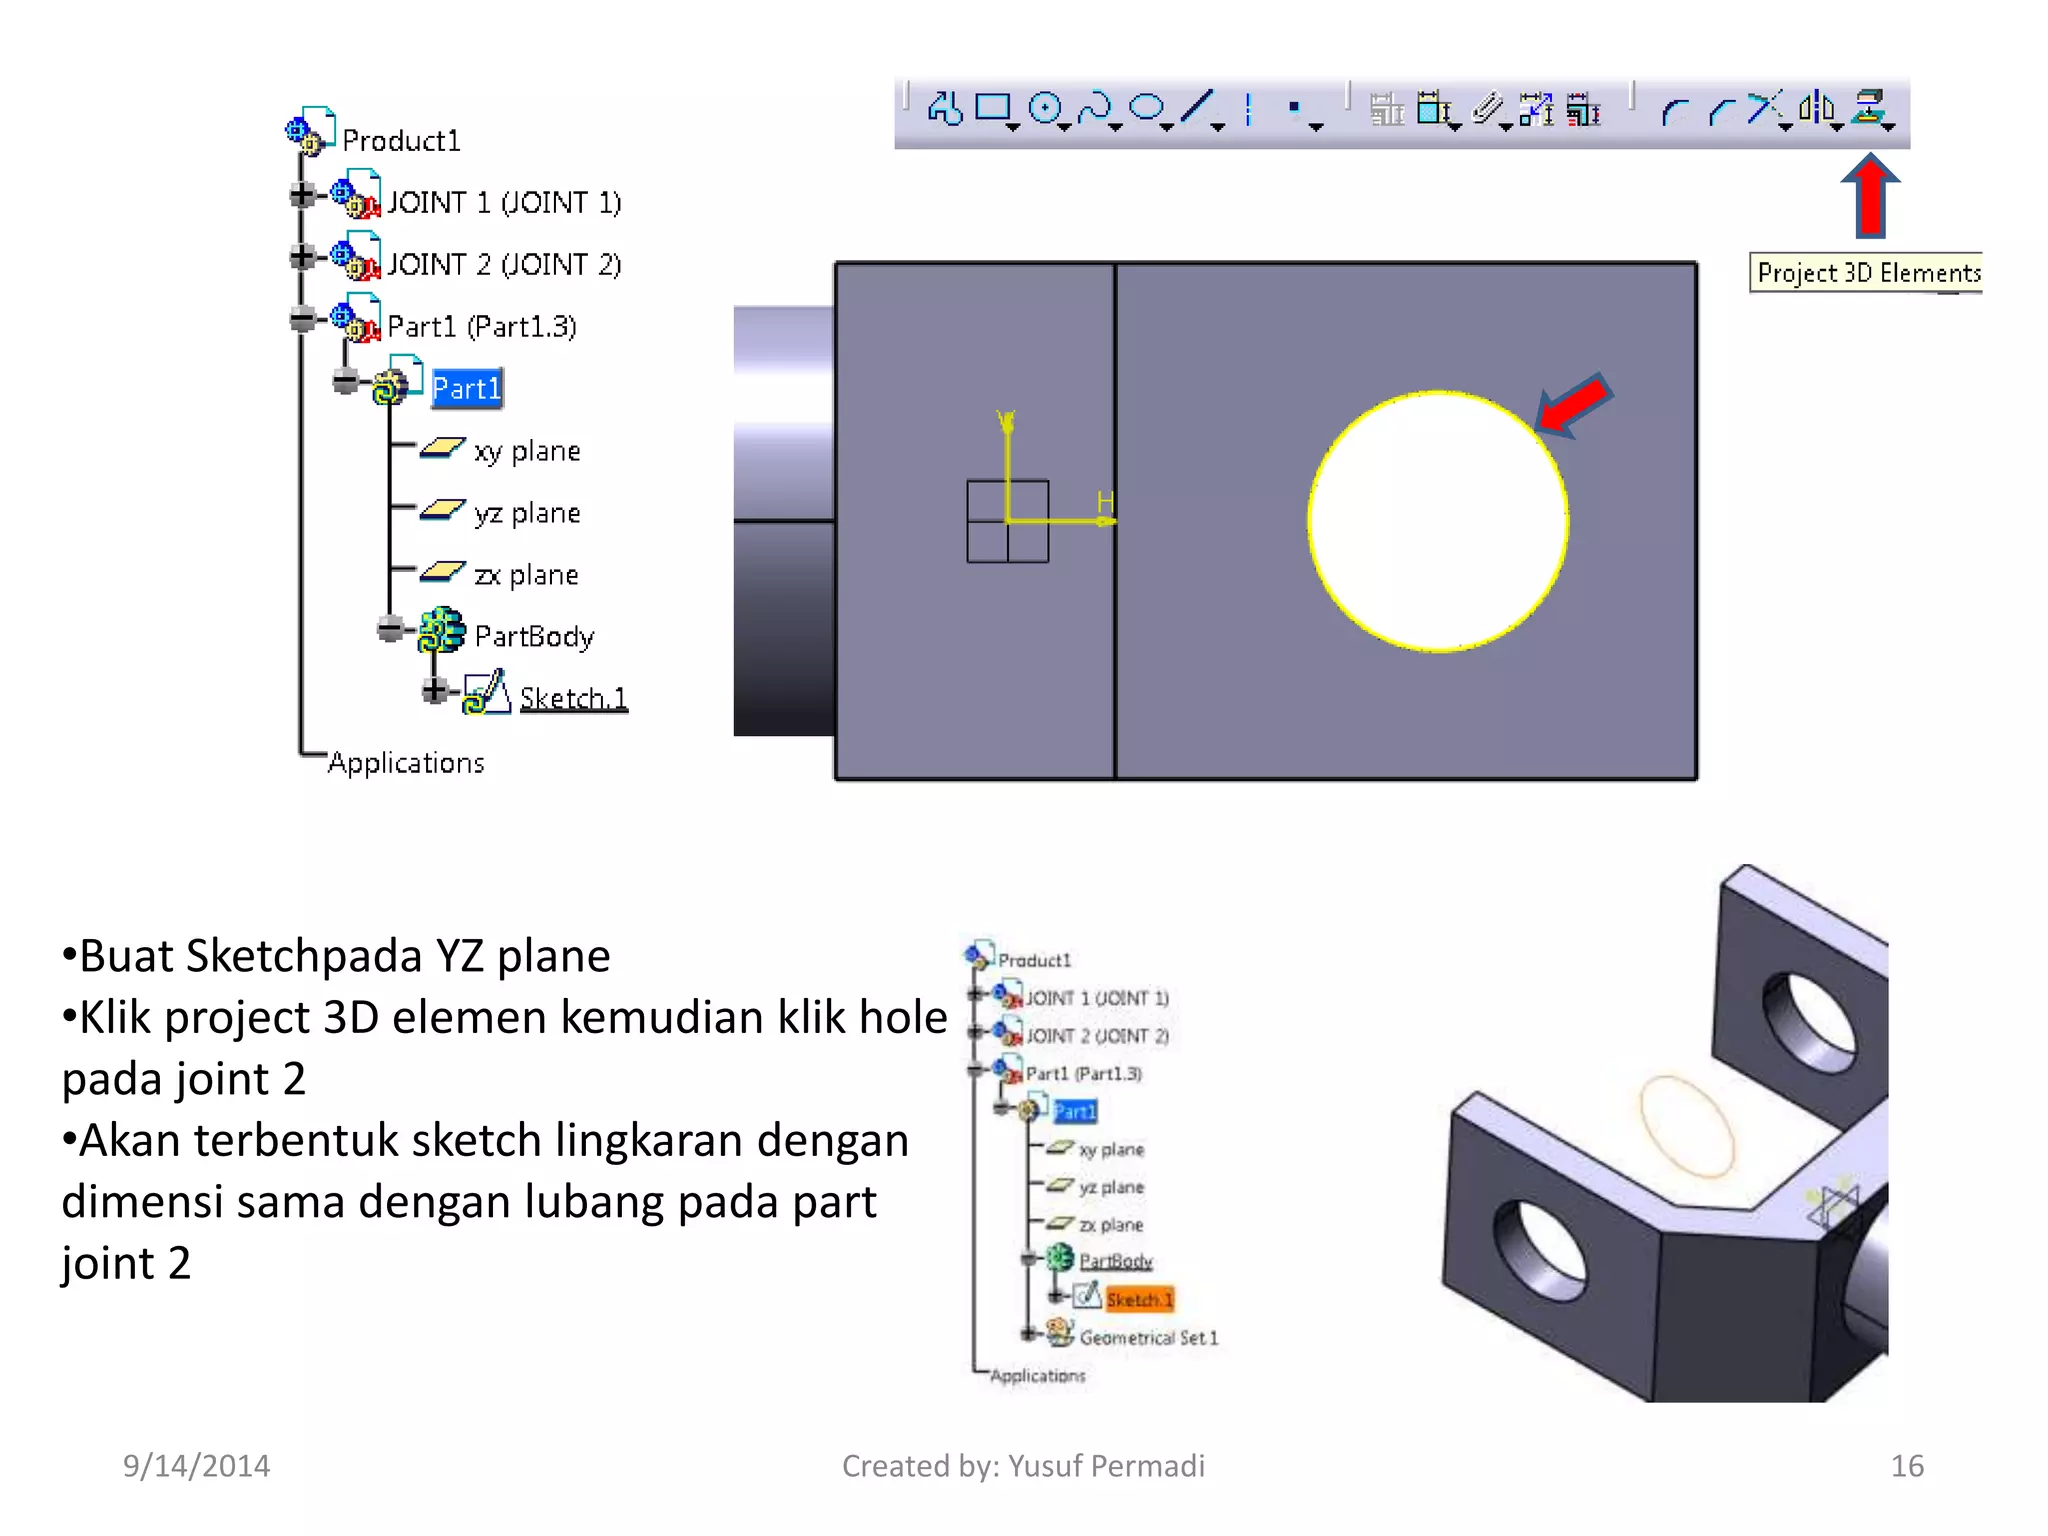Select the Mirror tool
The image size is (2048, 1536).
click(1816, 107)
